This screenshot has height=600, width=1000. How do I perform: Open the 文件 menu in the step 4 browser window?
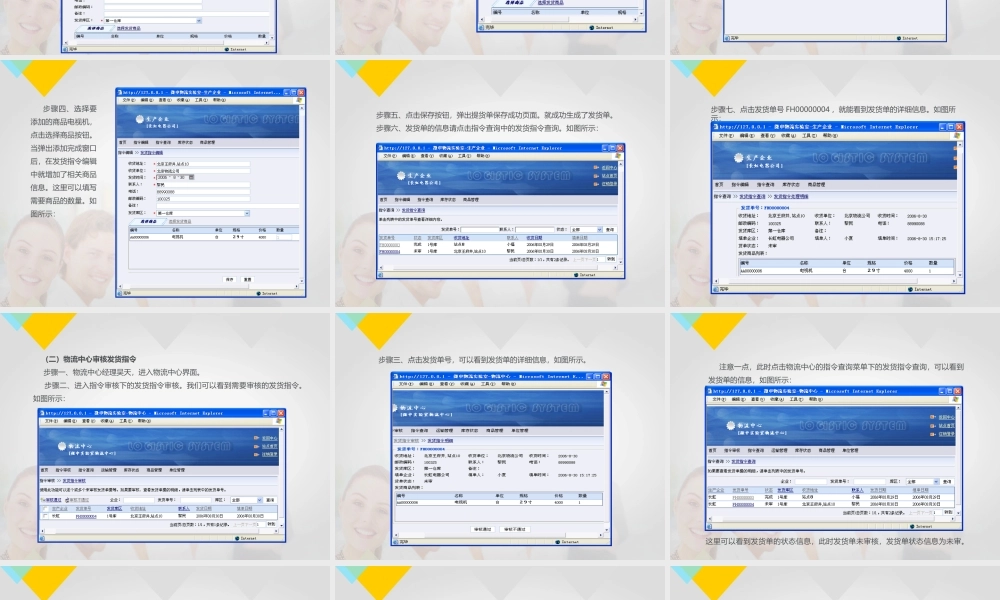[x=128, y=100]
